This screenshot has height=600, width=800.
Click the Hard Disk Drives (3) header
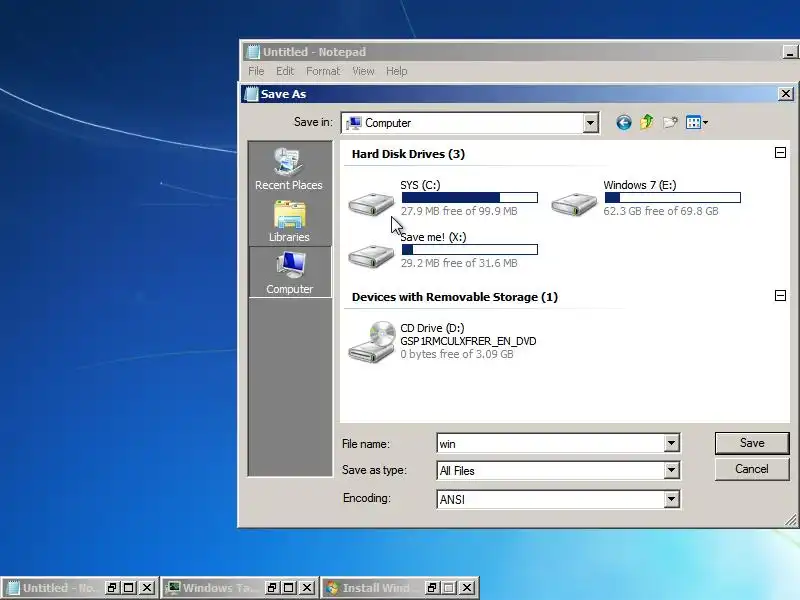coord(408,154)
